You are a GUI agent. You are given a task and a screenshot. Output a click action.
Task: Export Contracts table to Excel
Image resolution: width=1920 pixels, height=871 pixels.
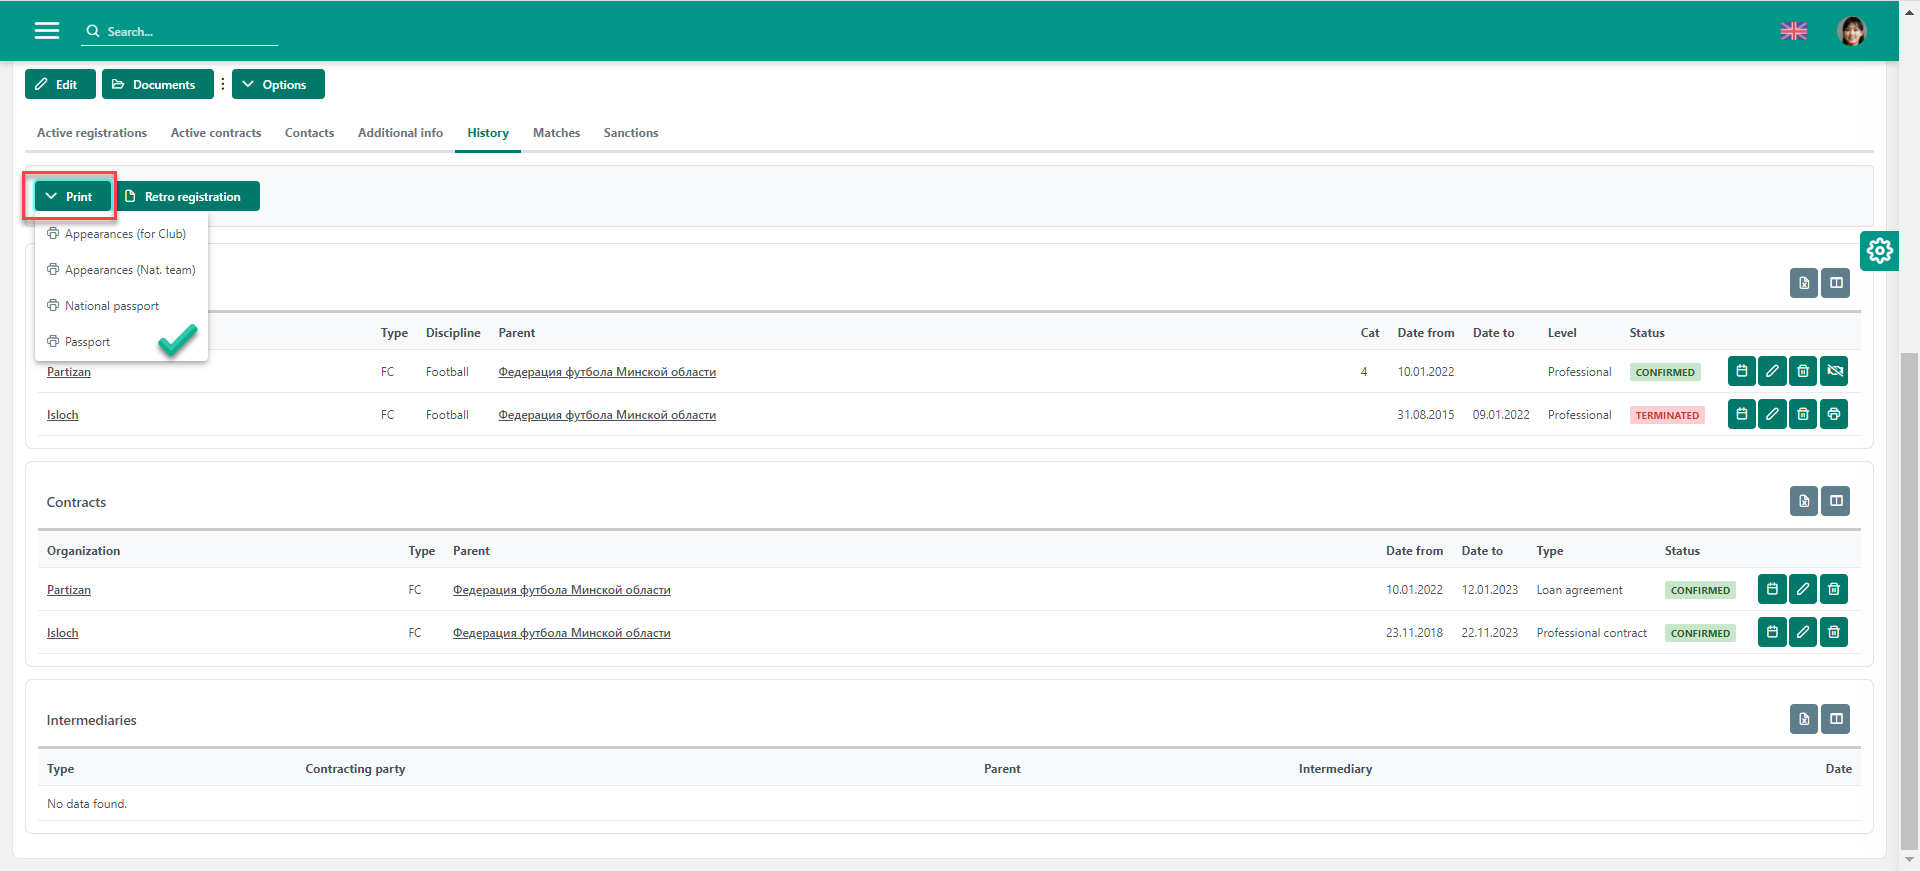(1803, 501)
